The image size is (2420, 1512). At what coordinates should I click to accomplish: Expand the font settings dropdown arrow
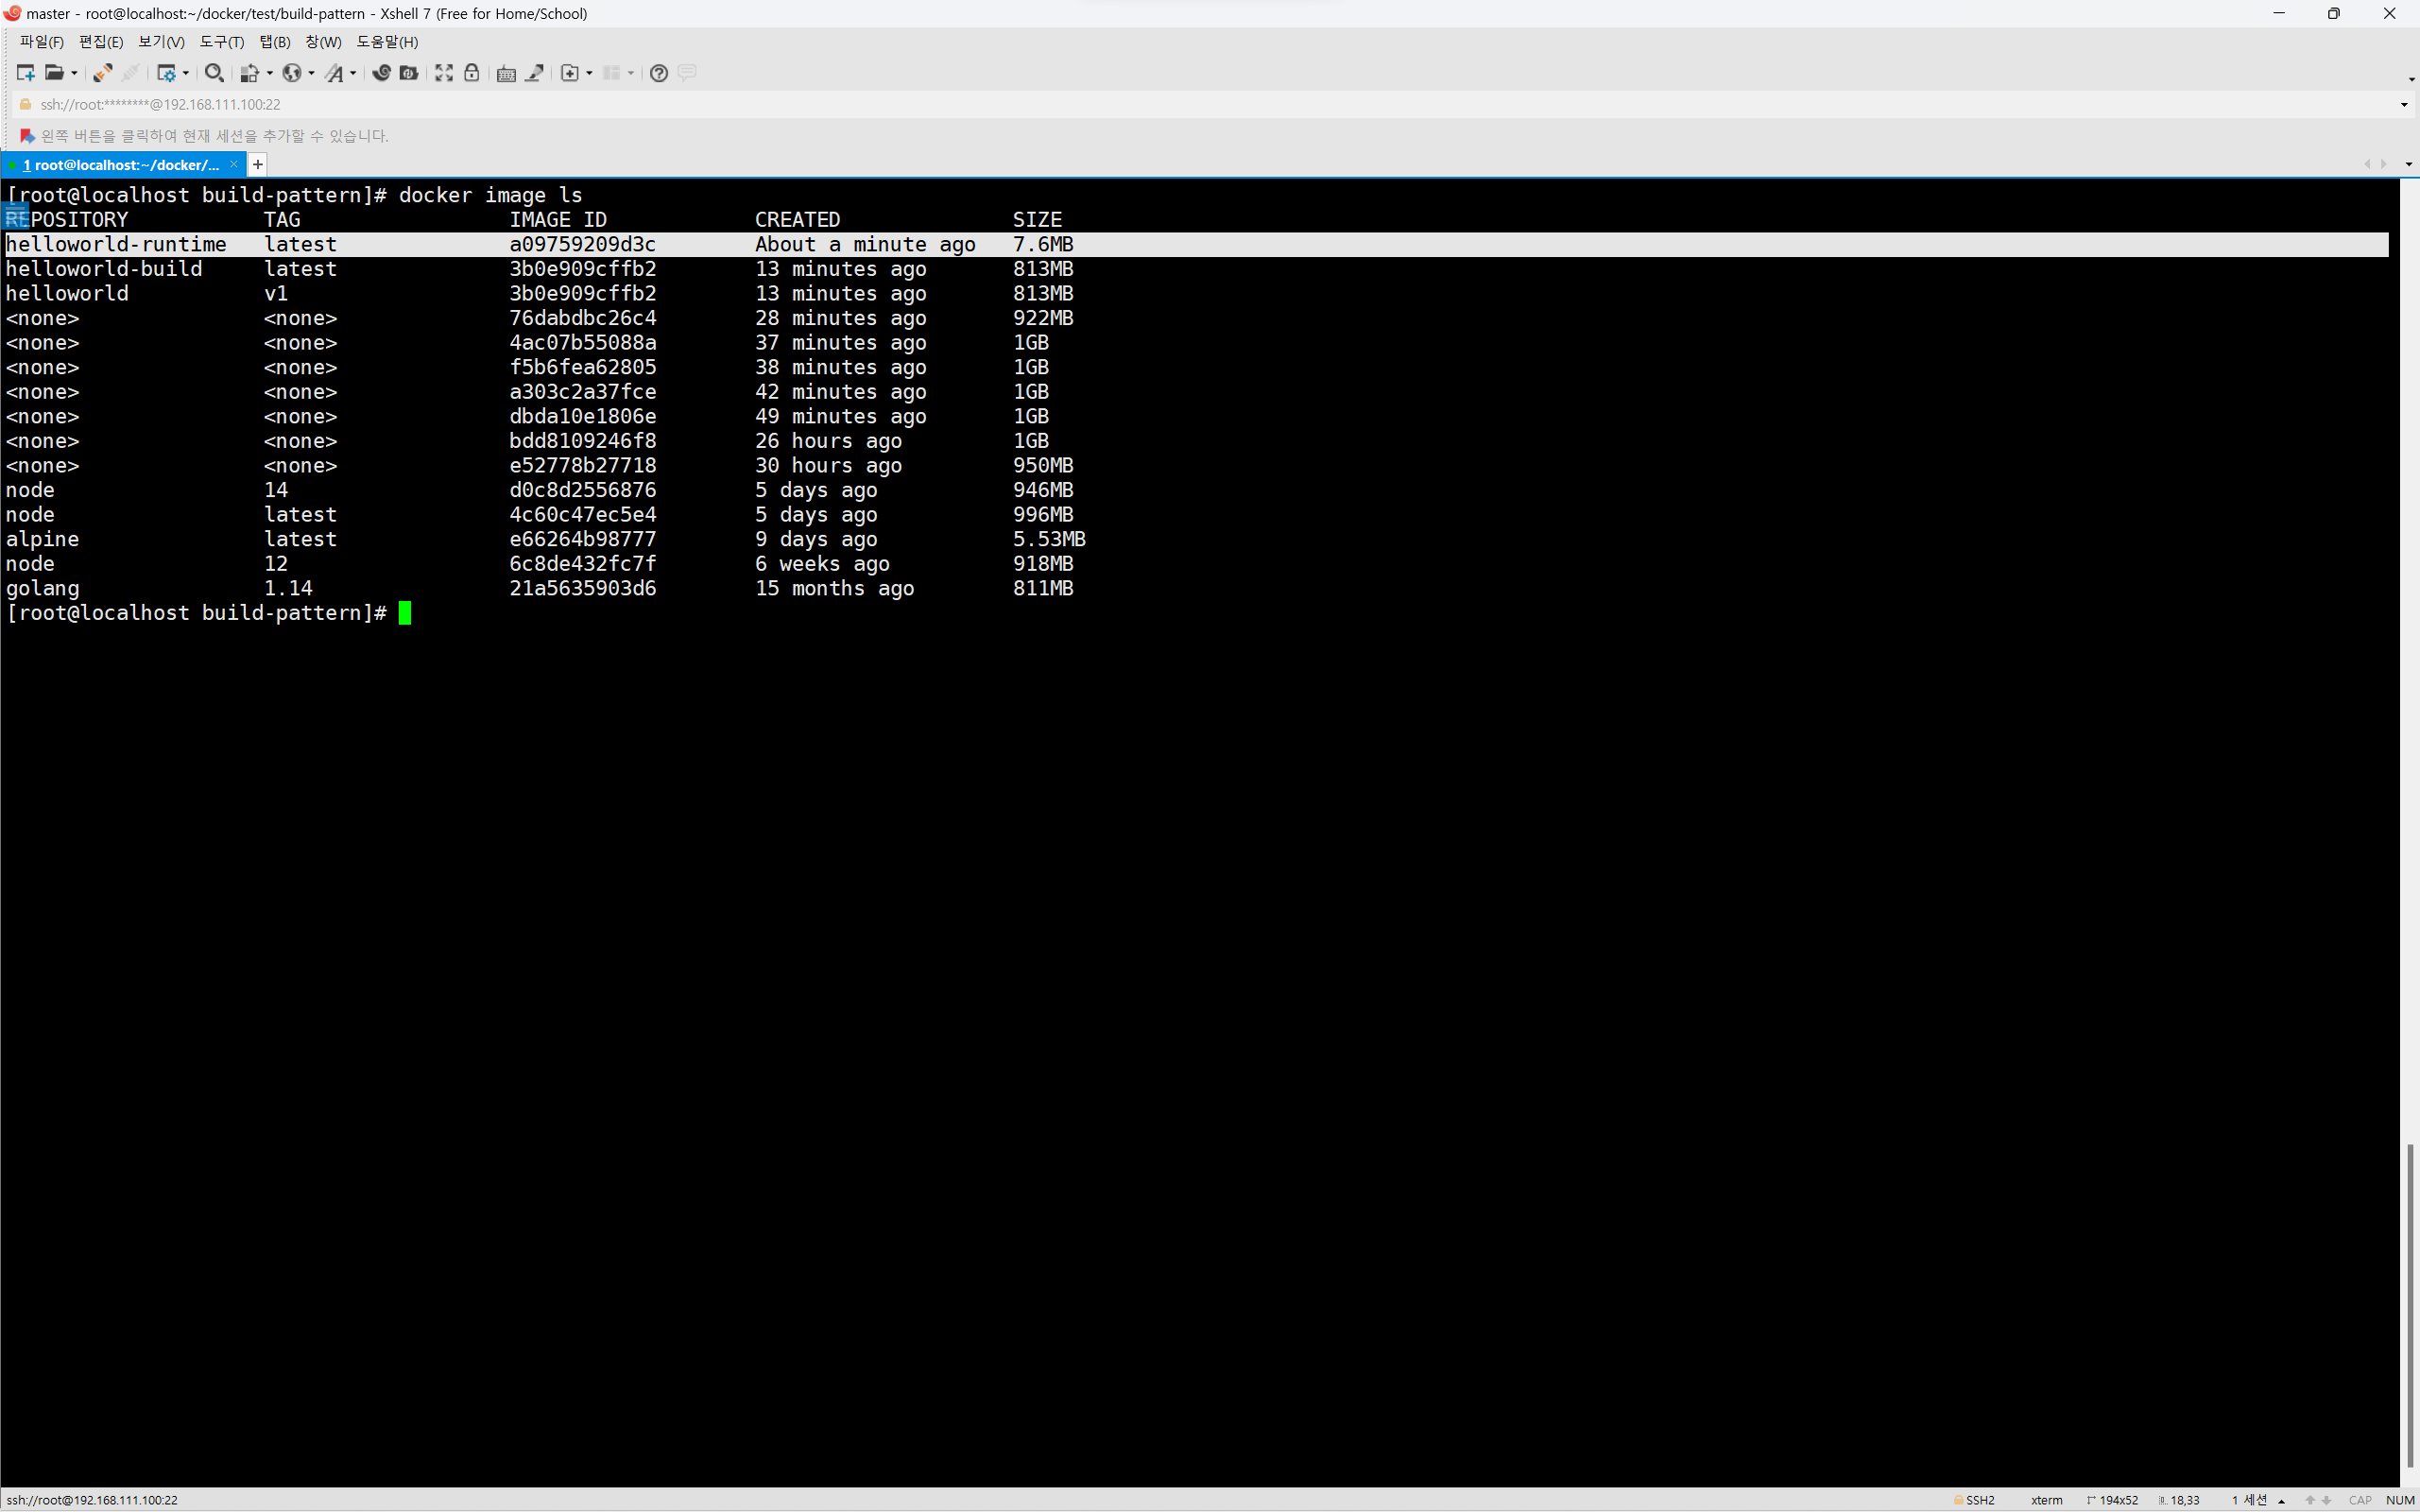353,73
